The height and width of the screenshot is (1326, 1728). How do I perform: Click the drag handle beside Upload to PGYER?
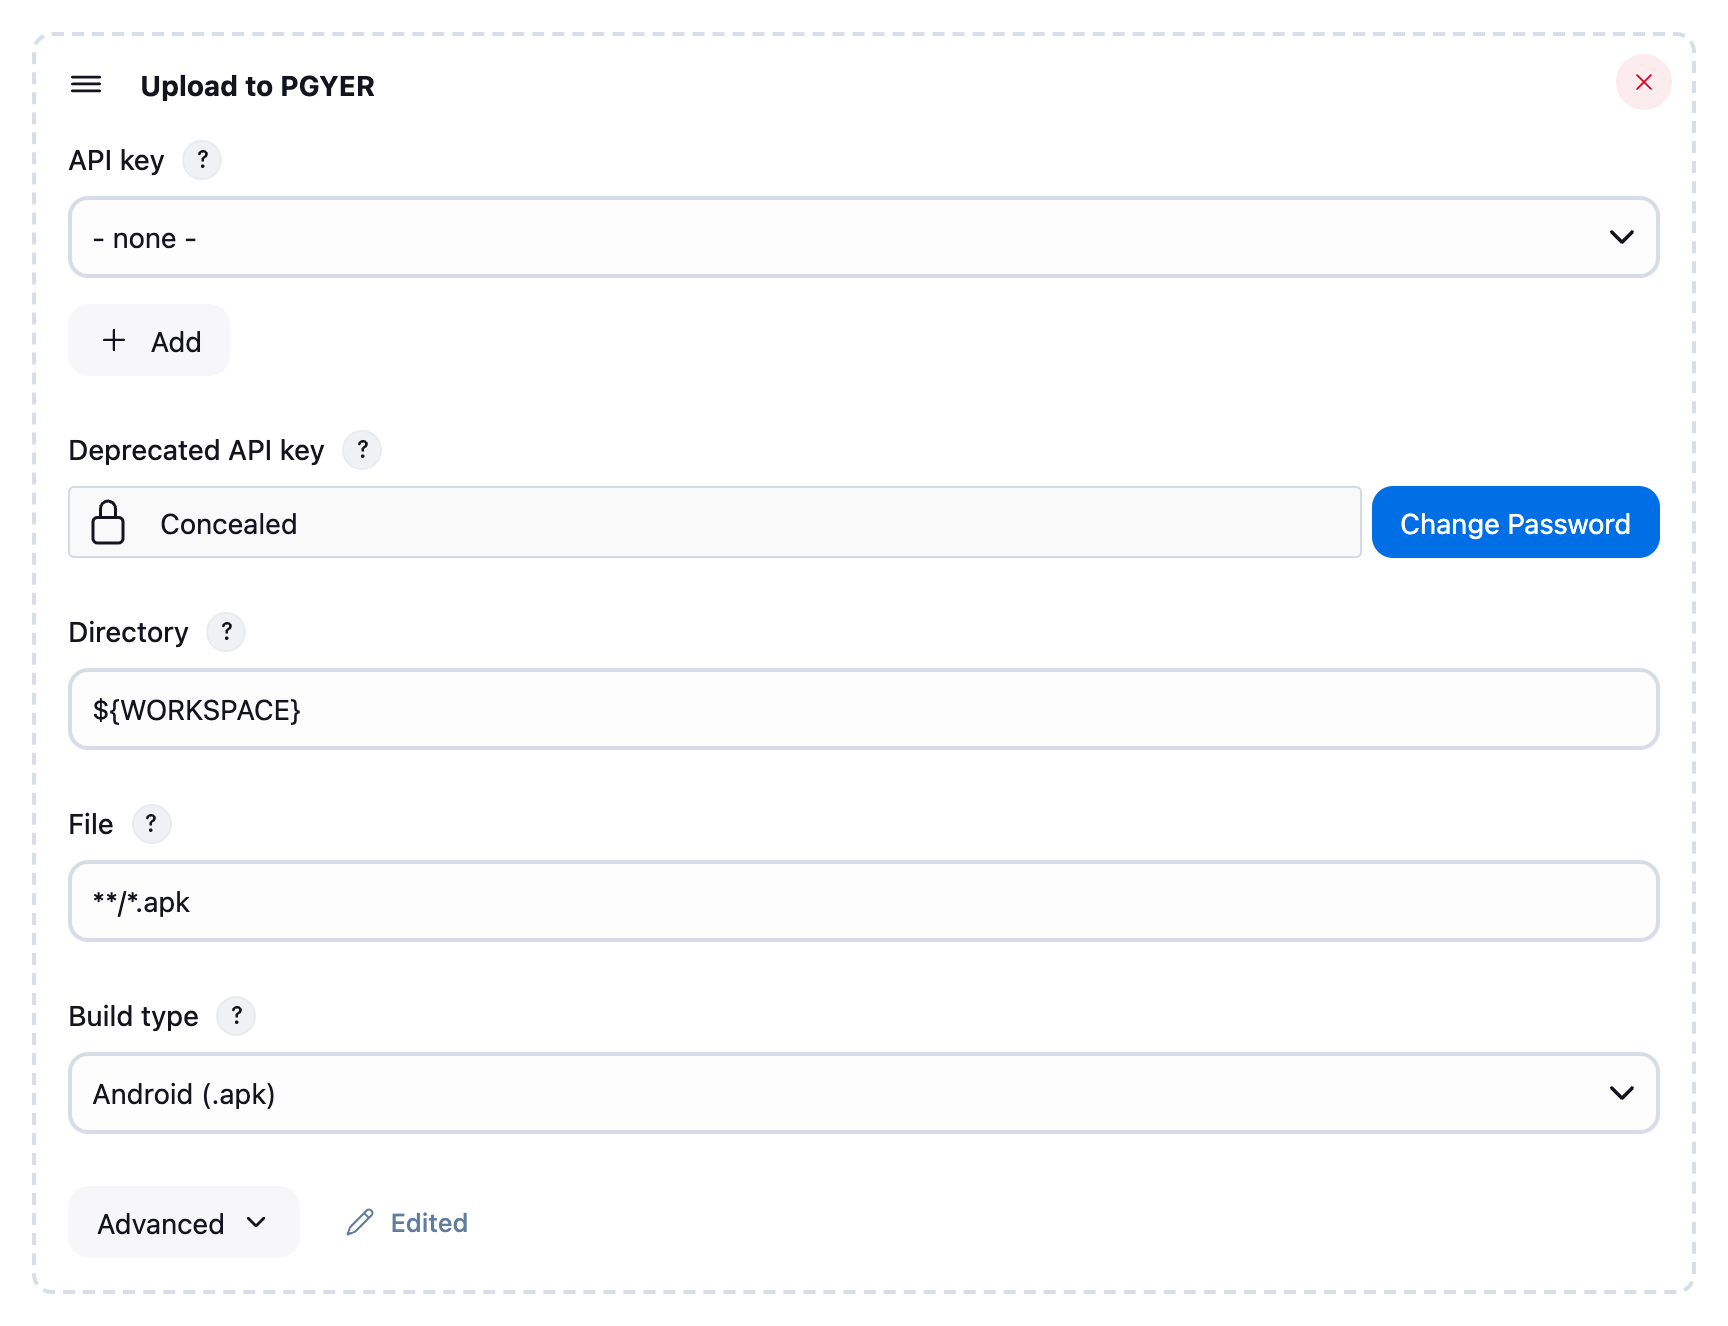86,85
